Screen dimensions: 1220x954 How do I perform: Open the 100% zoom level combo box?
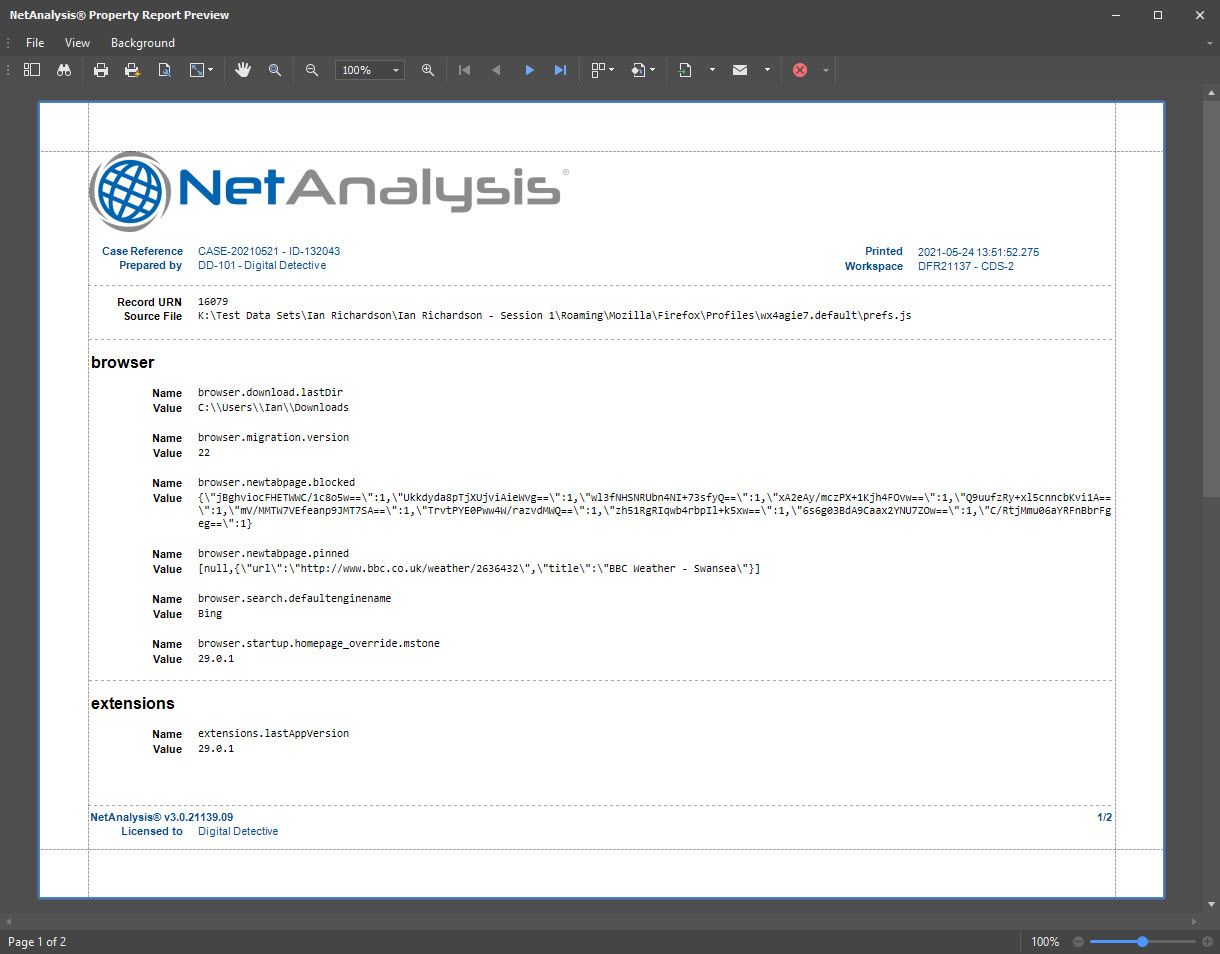coord(370,70)
